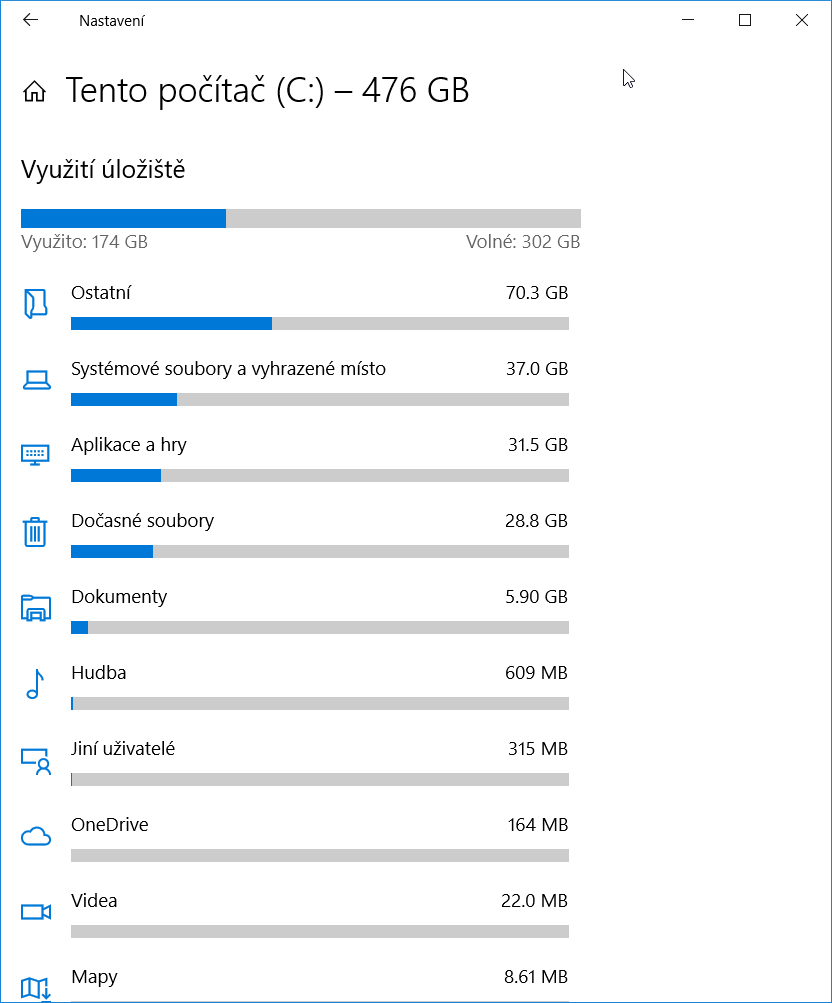Go back with the back arrow
Image resolution: width=832 pixels, height=1003 pixels.
tap(30, 20)
